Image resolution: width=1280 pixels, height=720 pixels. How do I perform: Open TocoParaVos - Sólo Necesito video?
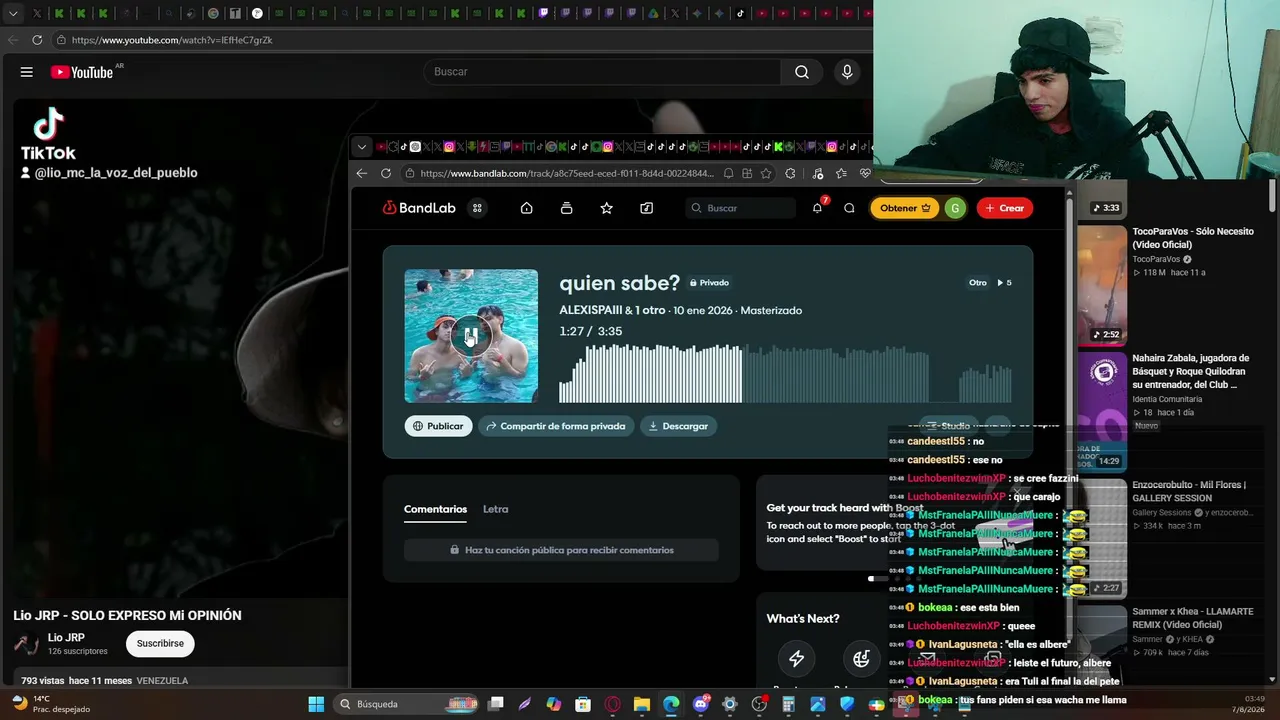pos(1193,238)
